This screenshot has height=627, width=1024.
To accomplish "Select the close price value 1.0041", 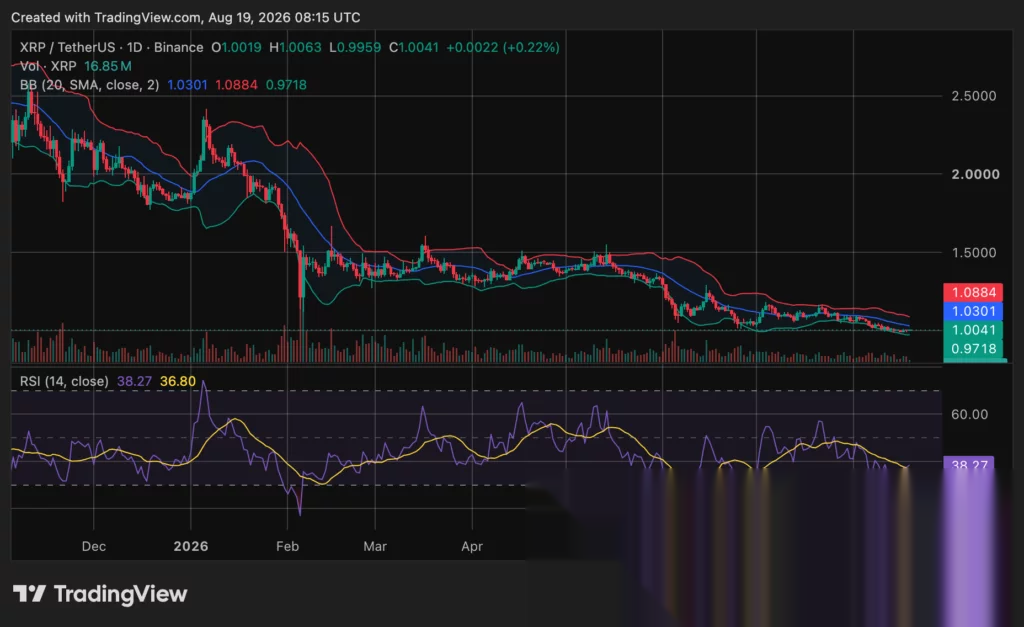I will click(419, 48).
